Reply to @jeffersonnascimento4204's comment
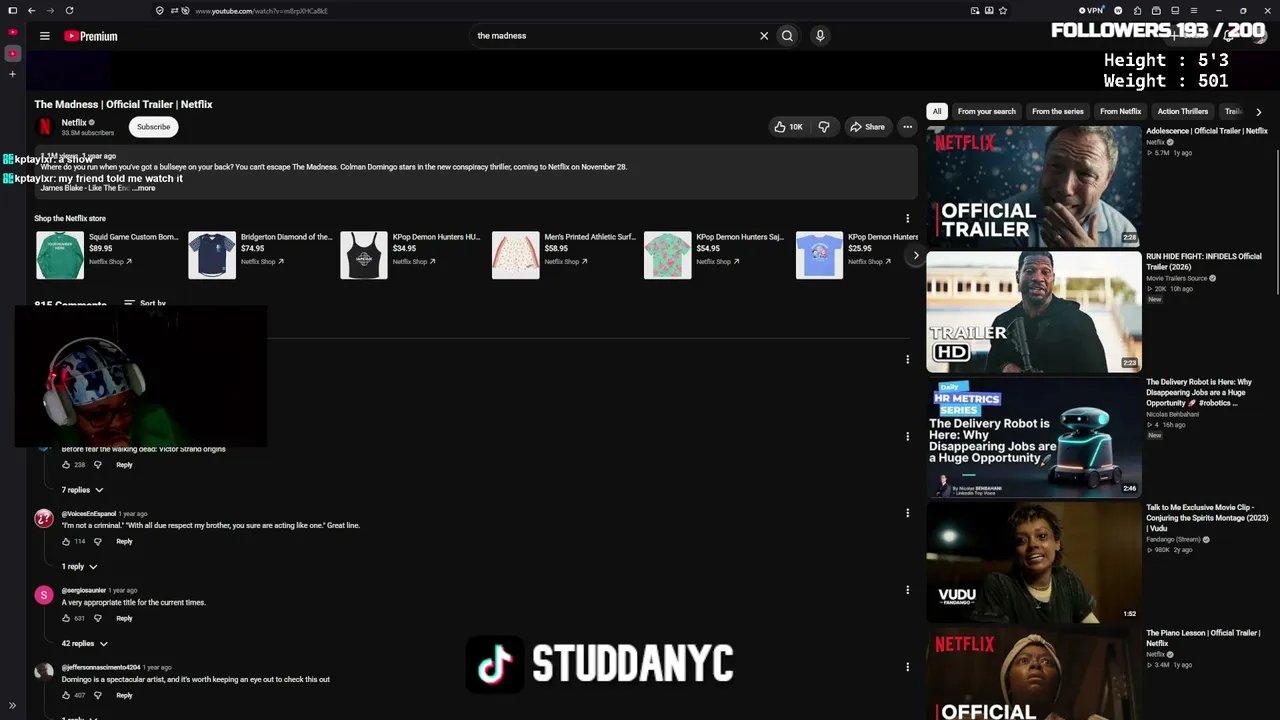This screenshot has height=720, width=1280. pos(124,695)
